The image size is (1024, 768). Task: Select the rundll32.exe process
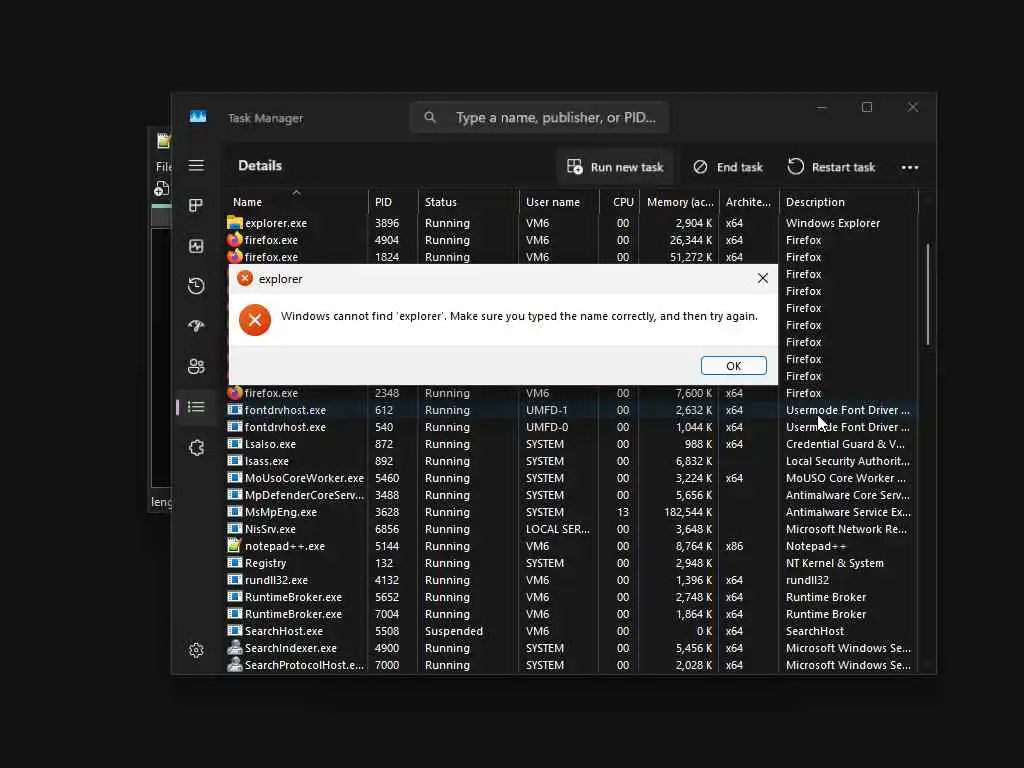pyautogui.click(x=571, y=579)
